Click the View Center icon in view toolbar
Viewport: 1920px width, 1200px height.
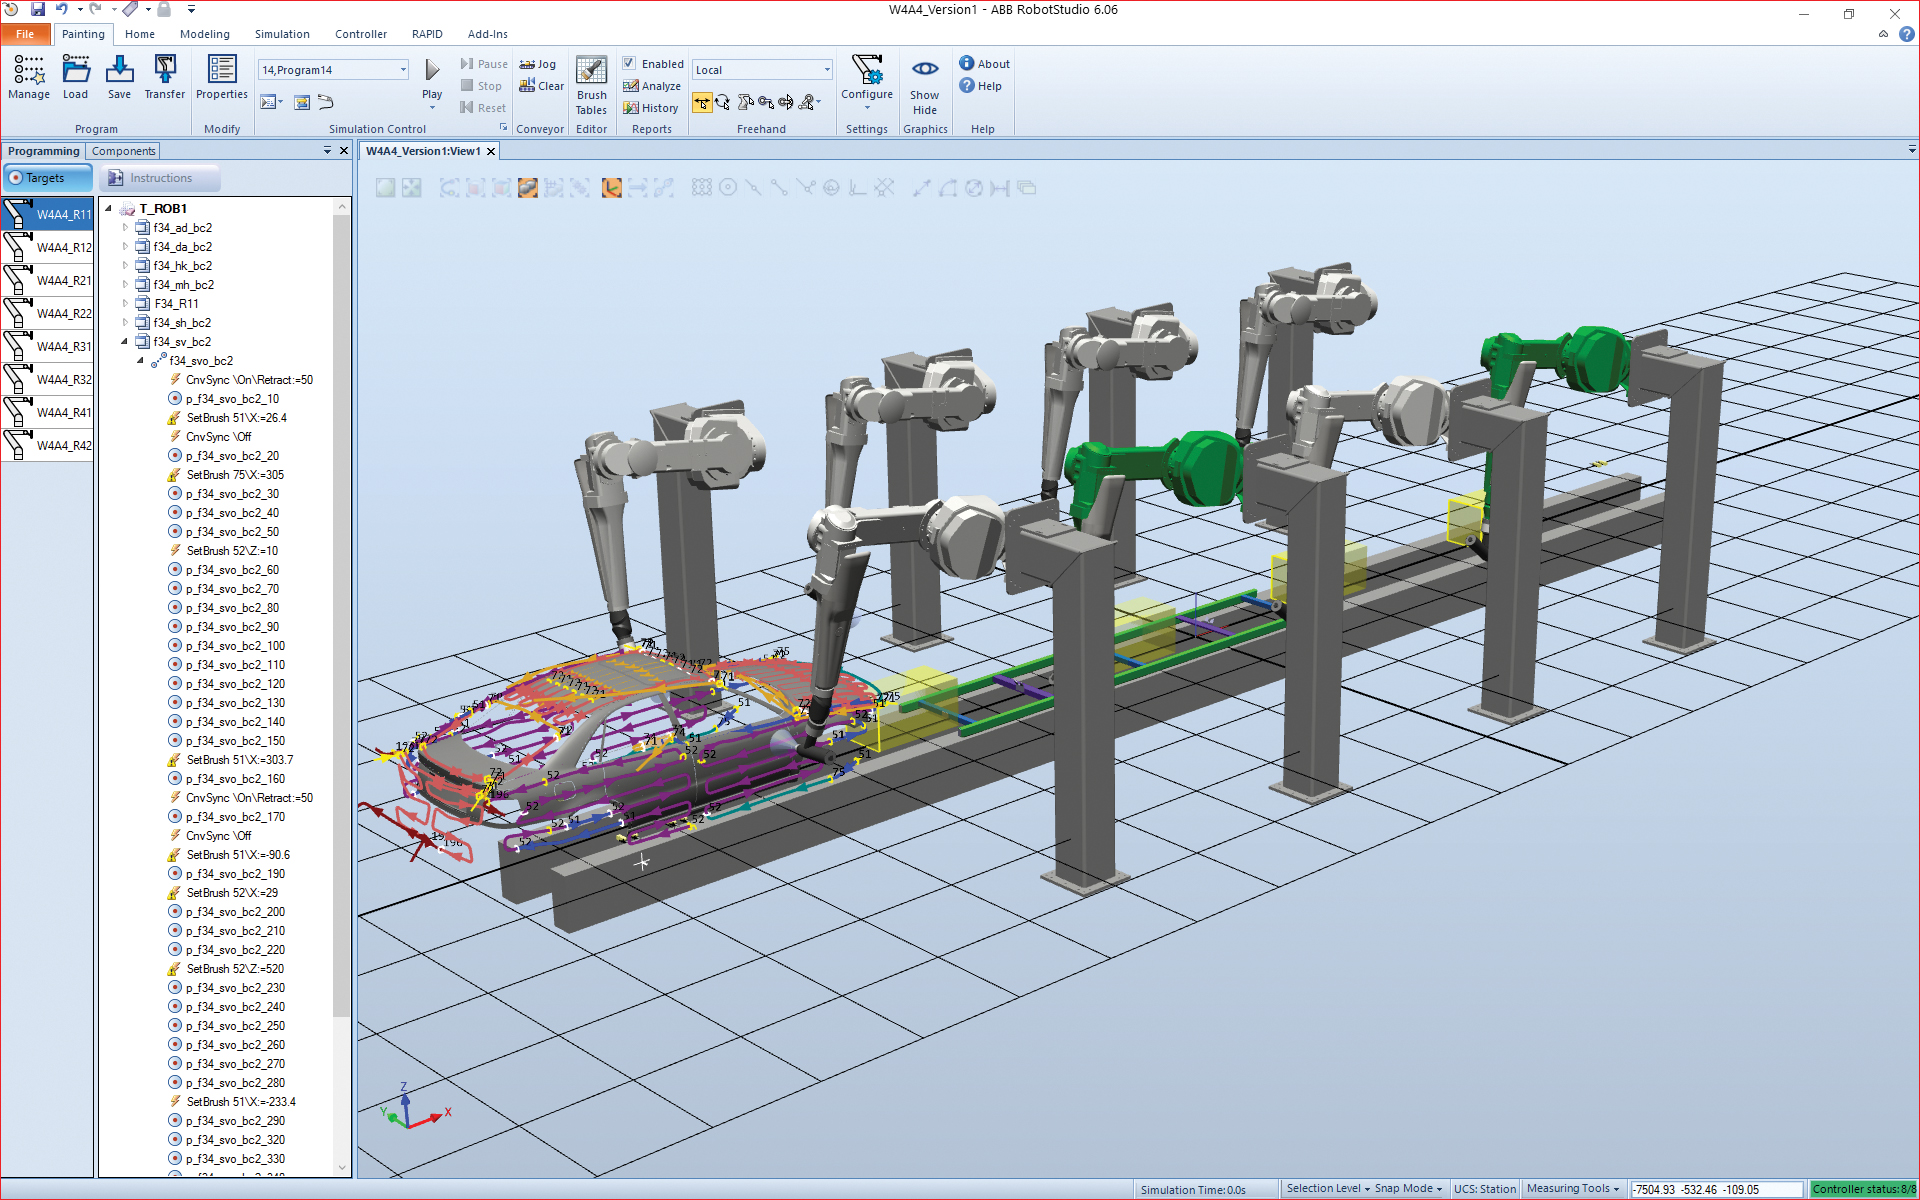click(412, 188)
